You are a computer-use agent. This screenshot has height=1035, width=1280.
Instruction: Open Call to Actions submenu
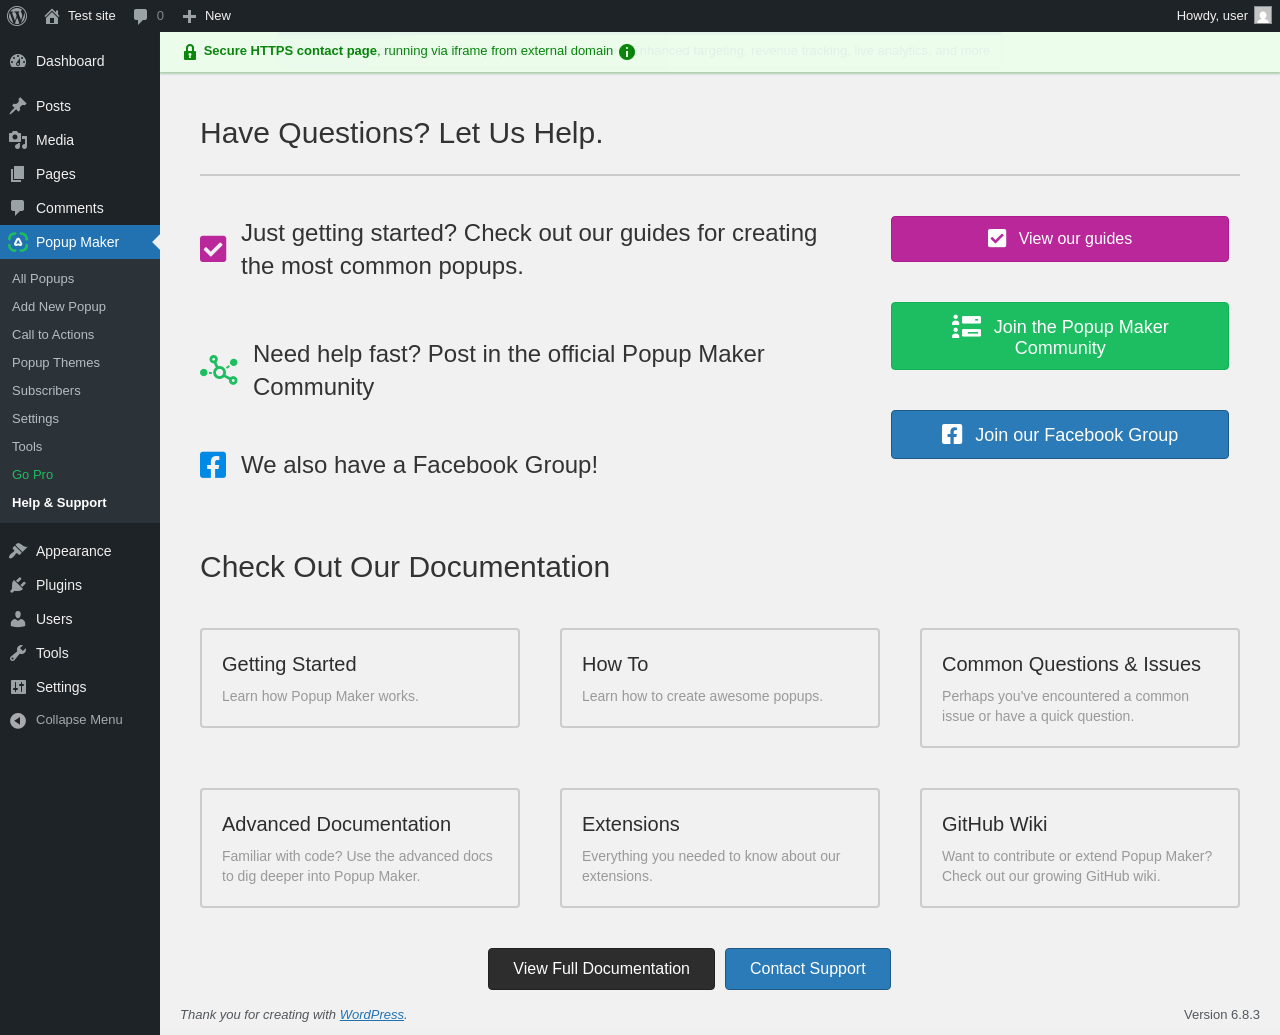coord(80,335)
